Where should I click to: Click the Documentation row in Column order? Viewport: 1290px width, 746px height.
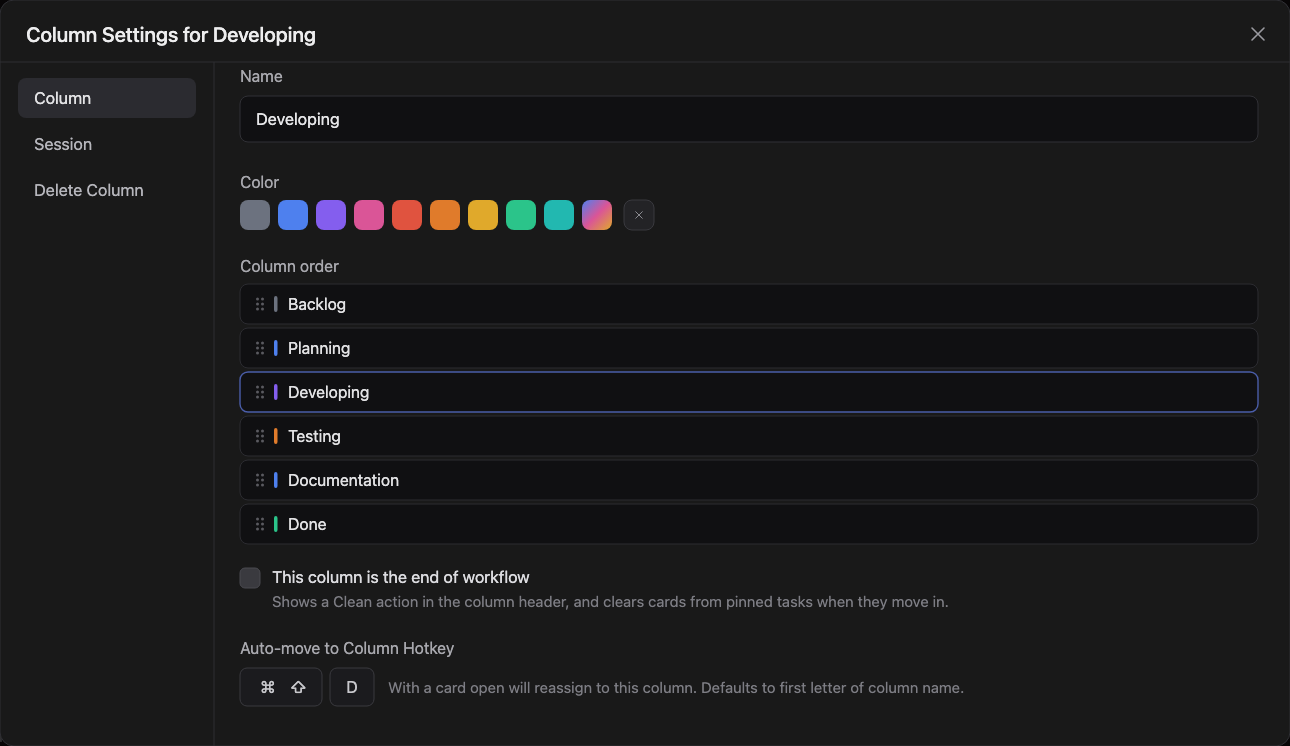[749, 480]
